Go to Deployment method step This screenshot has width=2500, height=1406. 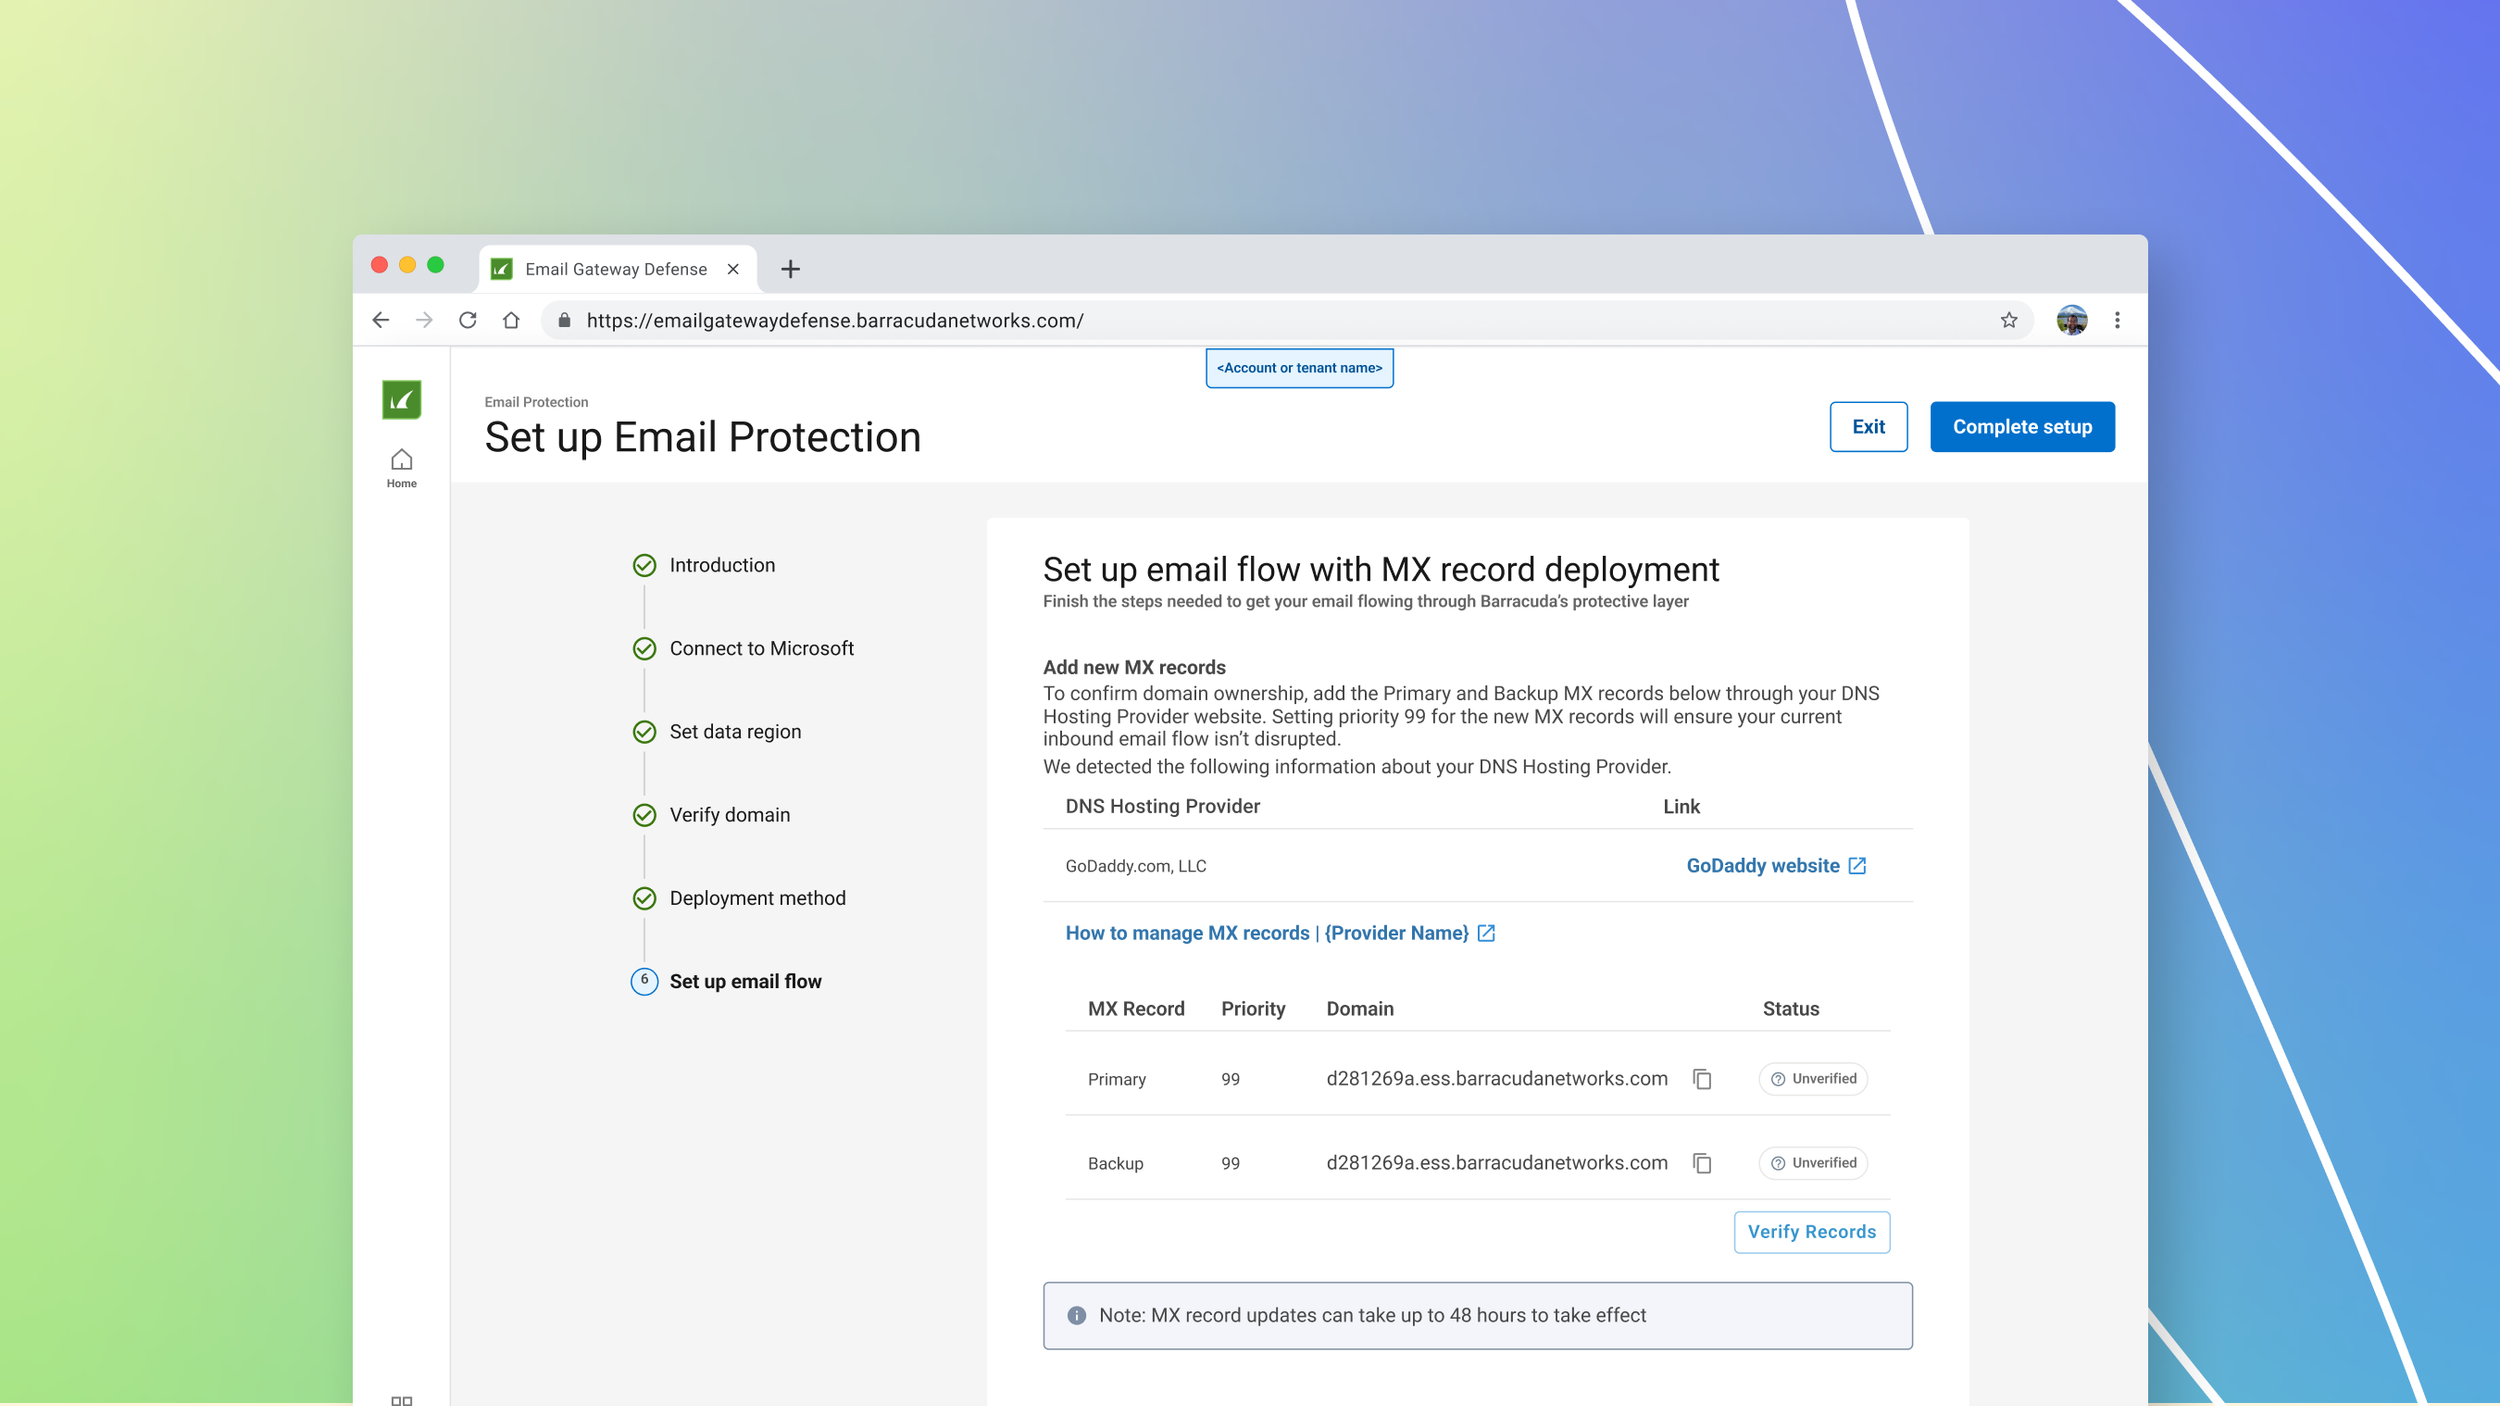point(757,898)
